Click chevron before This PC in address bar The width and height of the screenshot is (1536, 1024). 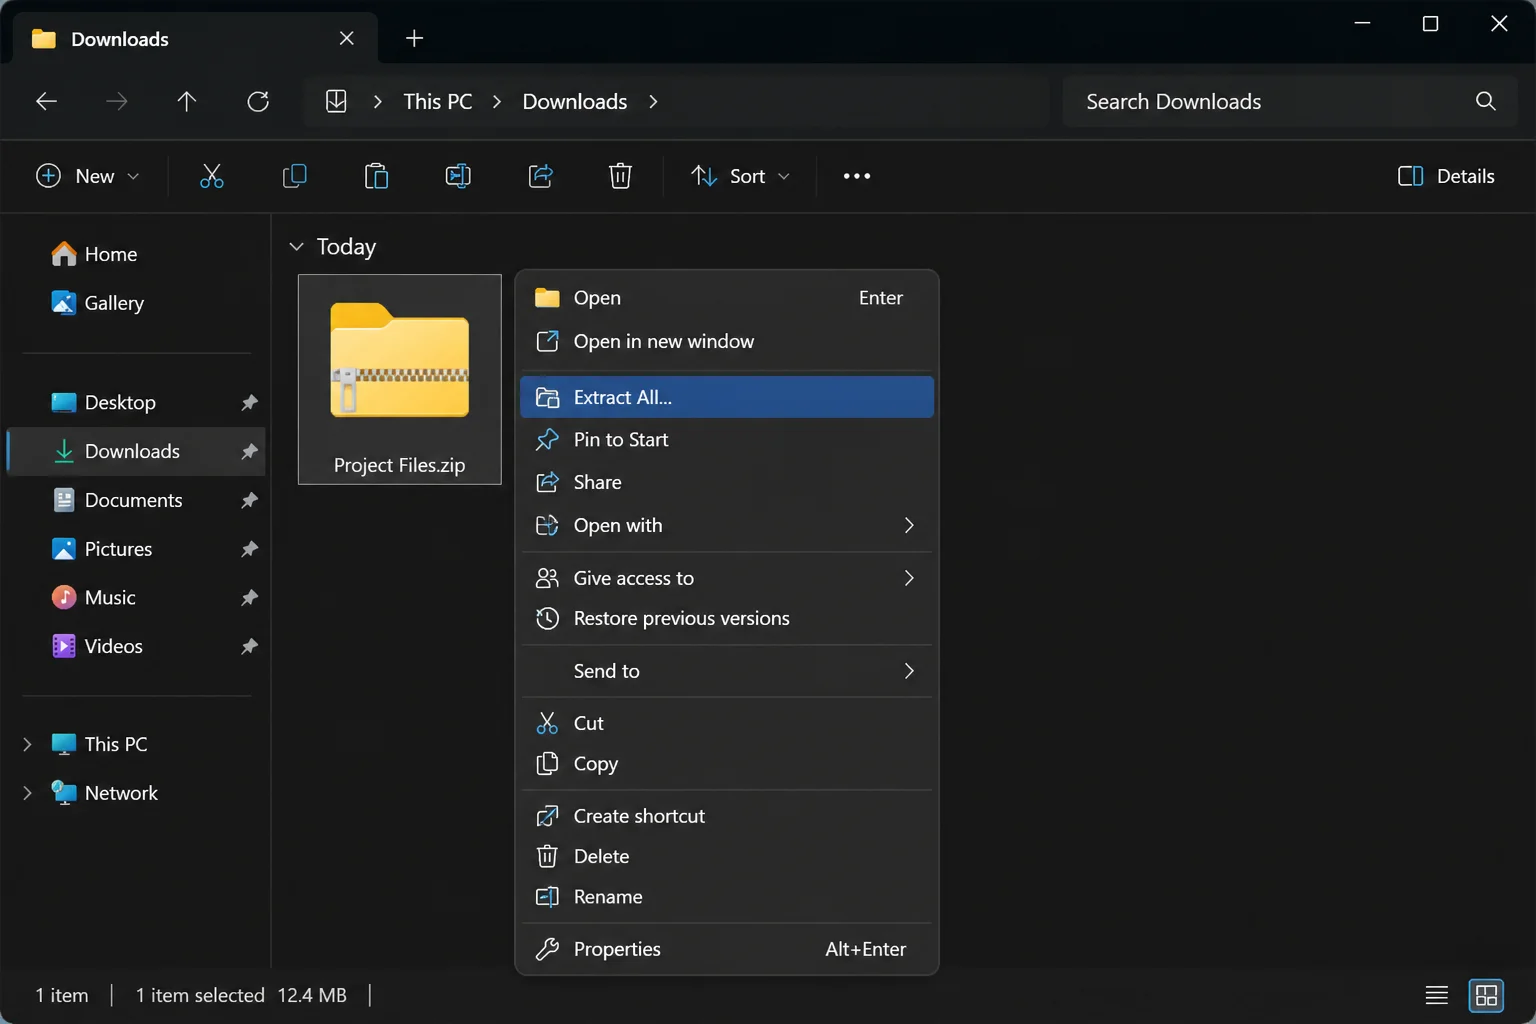point(377,101)
